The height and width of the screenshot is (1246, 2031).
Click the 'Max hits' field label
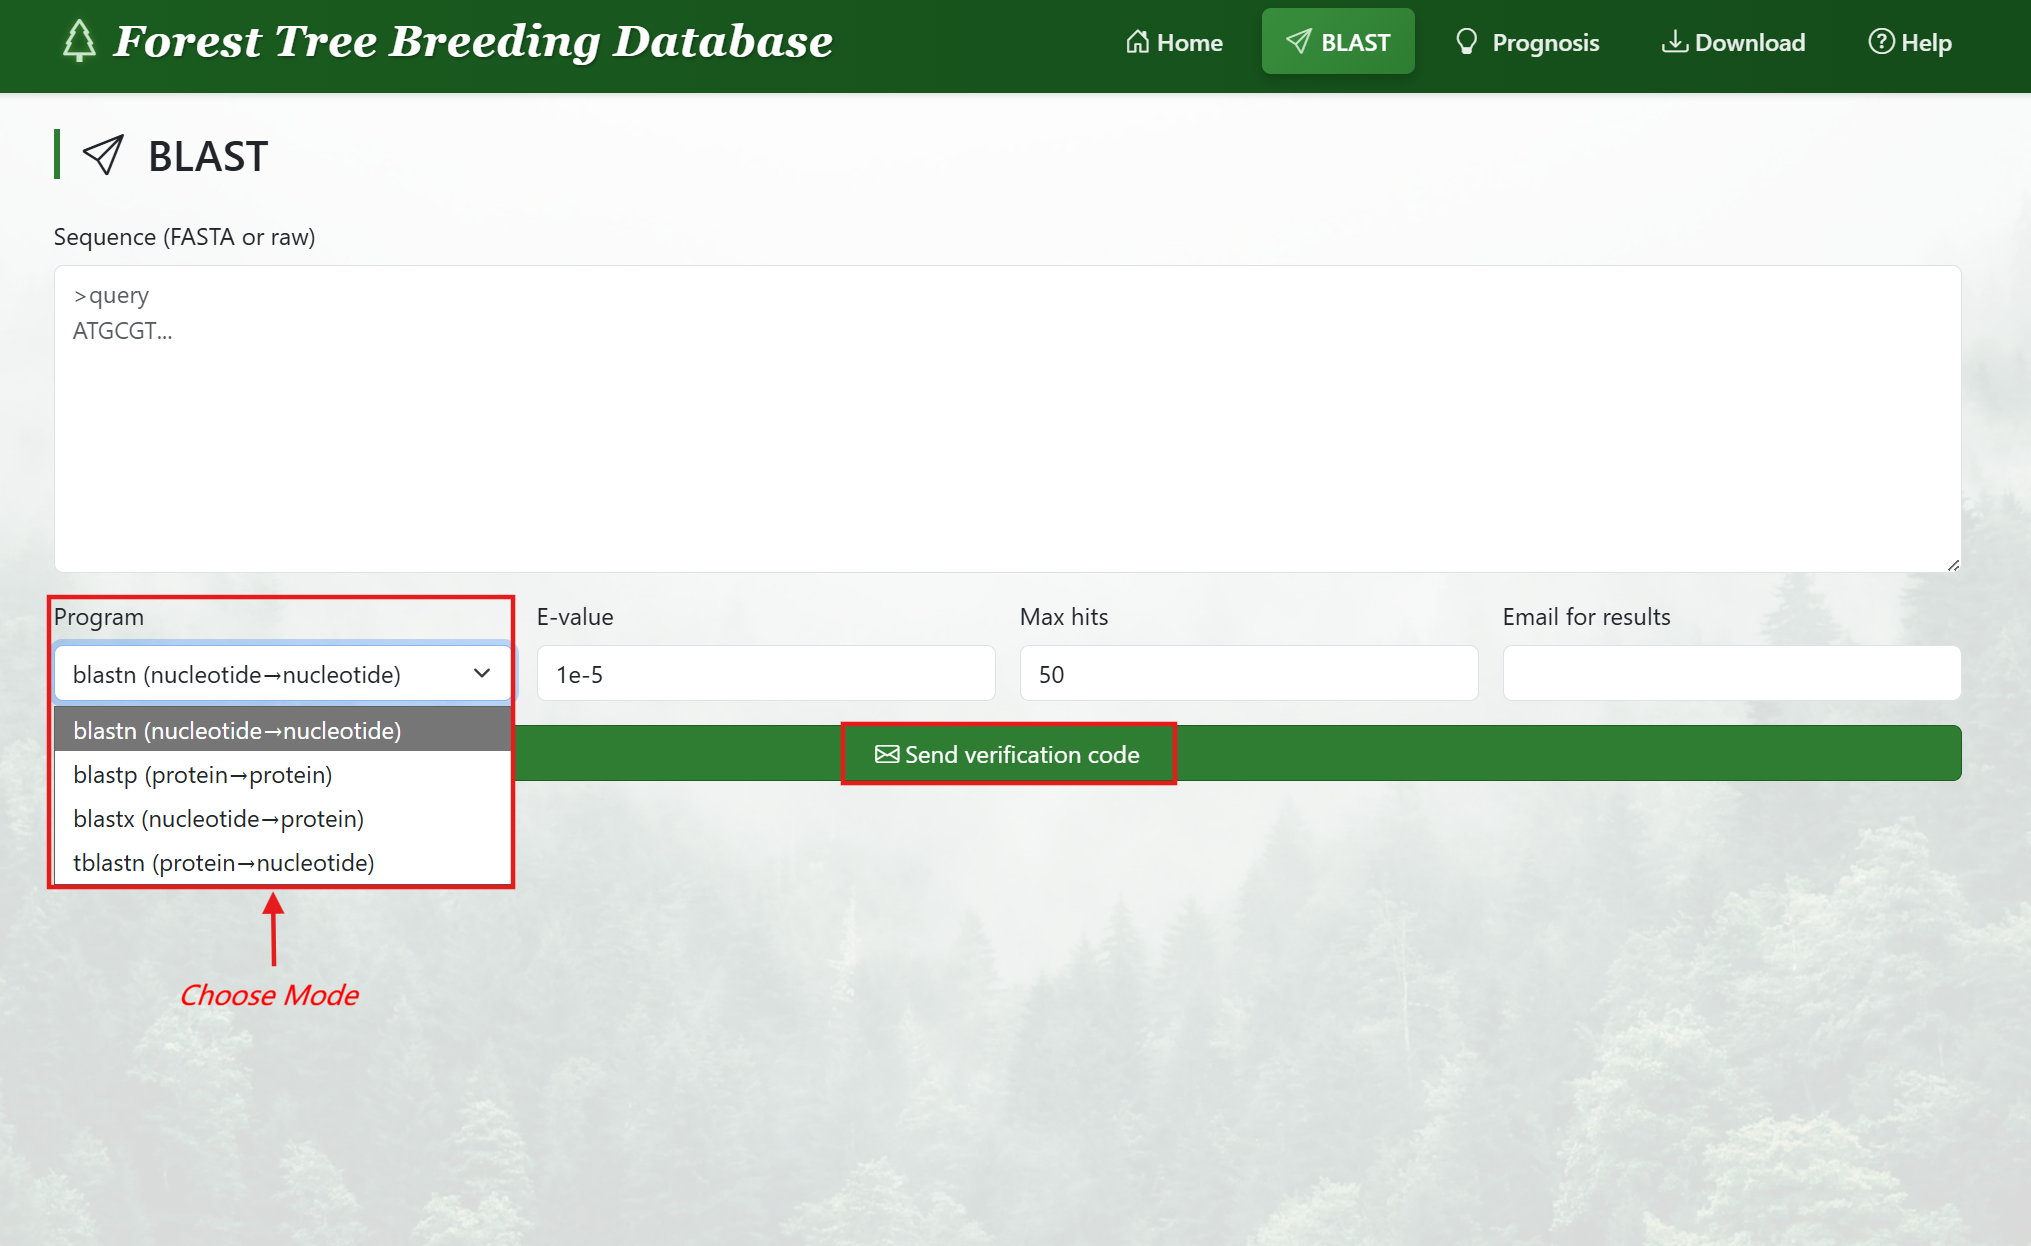1064,617
